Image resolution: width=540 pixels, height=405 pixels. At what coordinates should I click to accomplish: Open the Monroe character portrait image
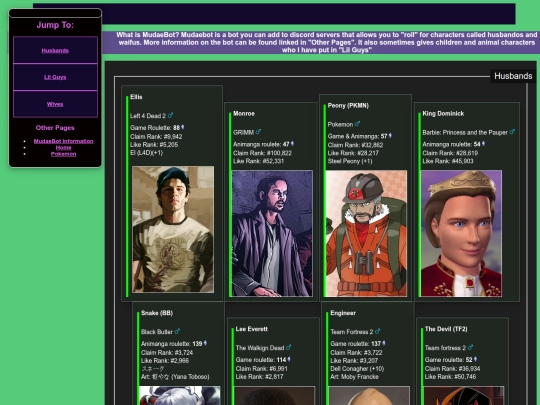(x=272, y=233)
